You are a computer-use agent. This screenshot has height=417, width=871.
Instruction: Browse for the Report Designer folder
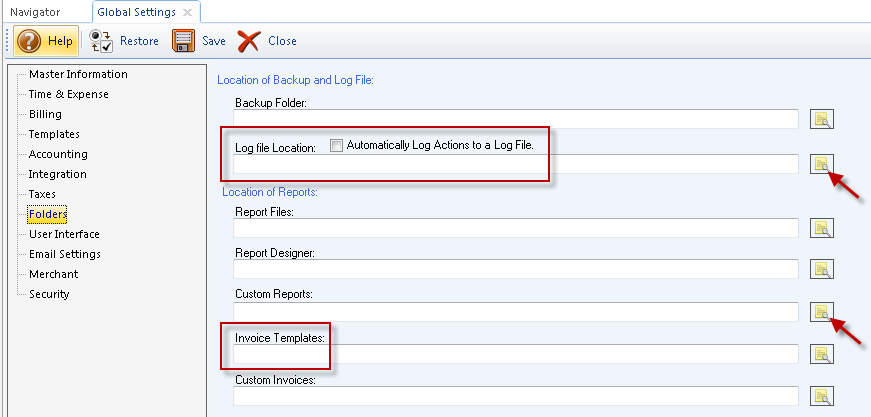(x=821, y=269)
